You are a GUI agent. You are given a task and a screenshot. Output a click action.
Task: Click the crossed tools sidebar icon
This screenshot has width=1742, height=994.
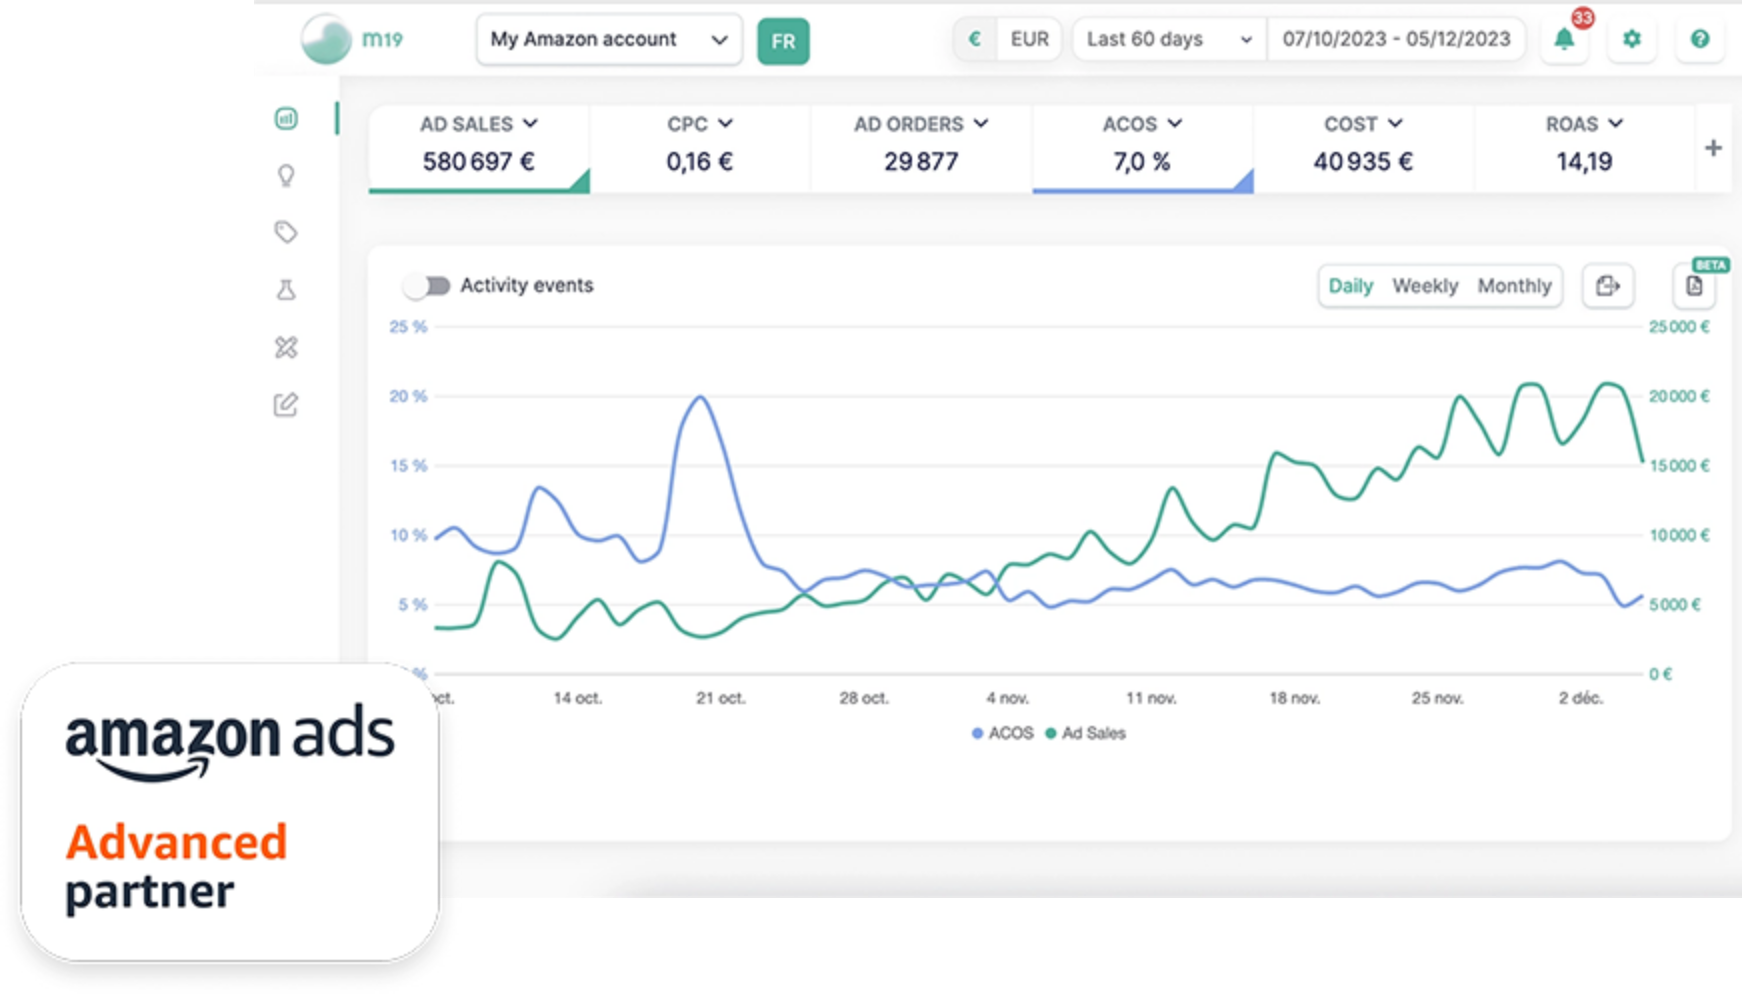pyautogui.click(x=286, y=347)
